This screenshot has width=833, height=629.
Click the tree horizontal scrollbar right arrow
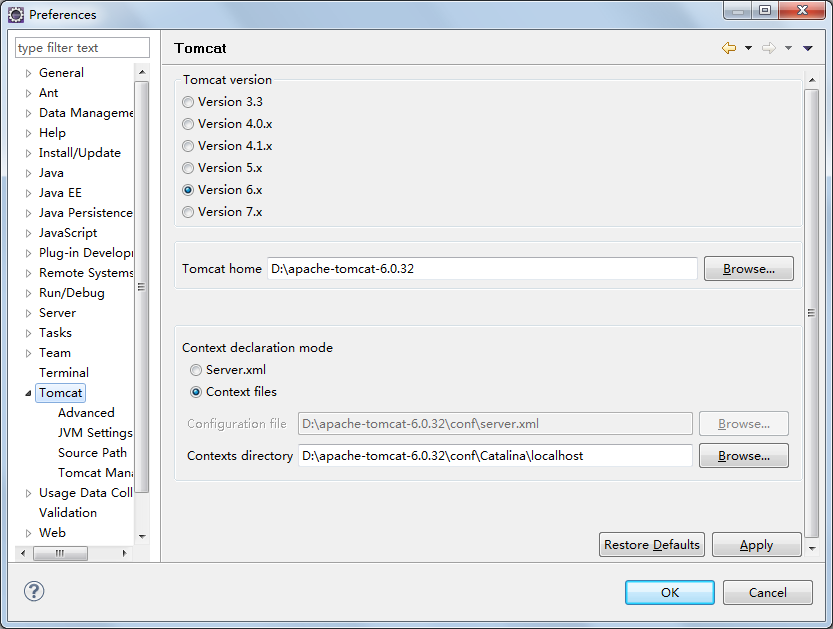click(124, 553)
